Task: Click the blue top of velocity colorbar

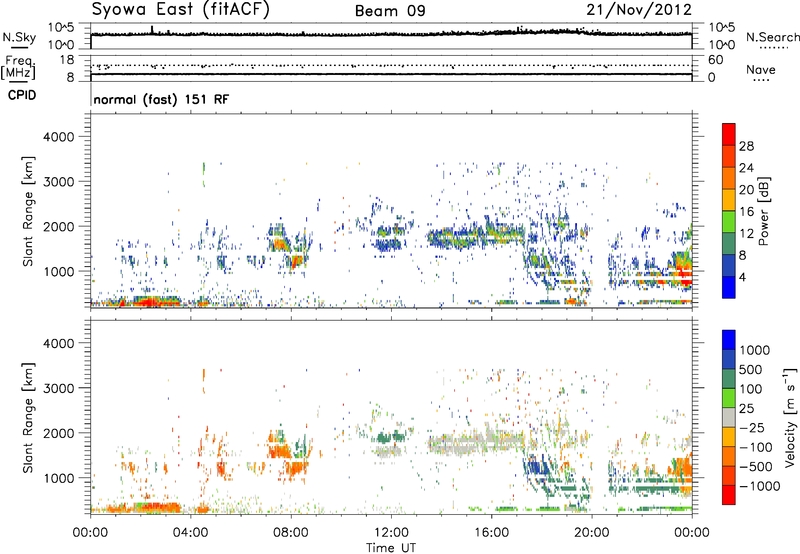Action: 729,340
